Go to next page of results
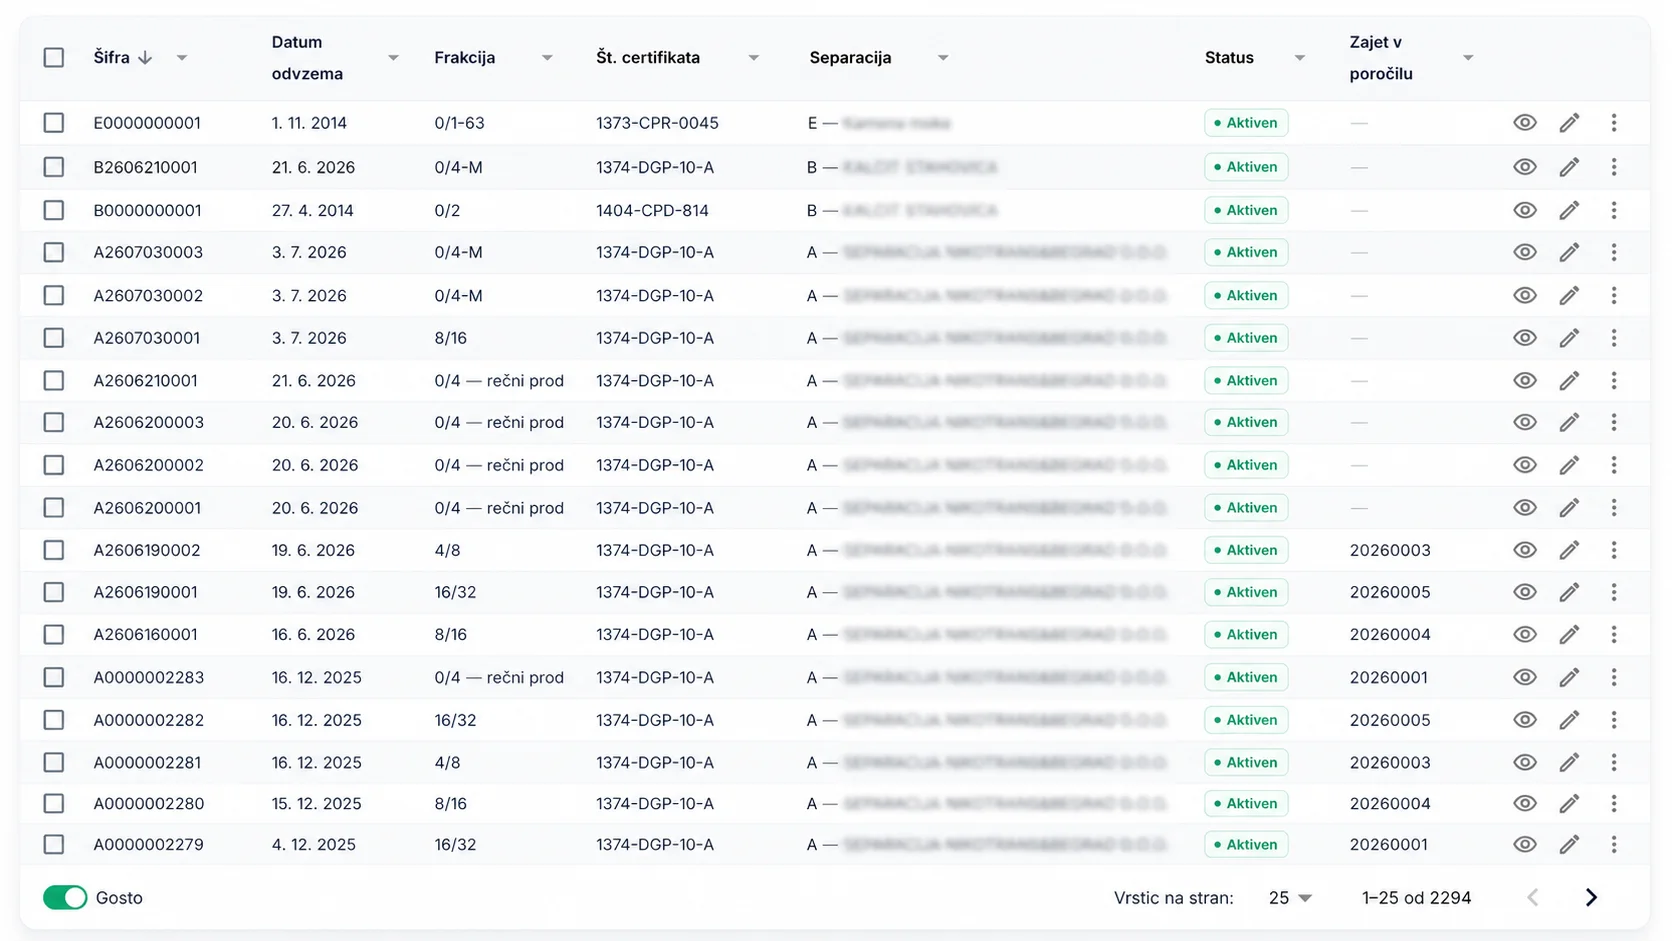This screenshot has width=1672, height=941. click(1591, 898)
